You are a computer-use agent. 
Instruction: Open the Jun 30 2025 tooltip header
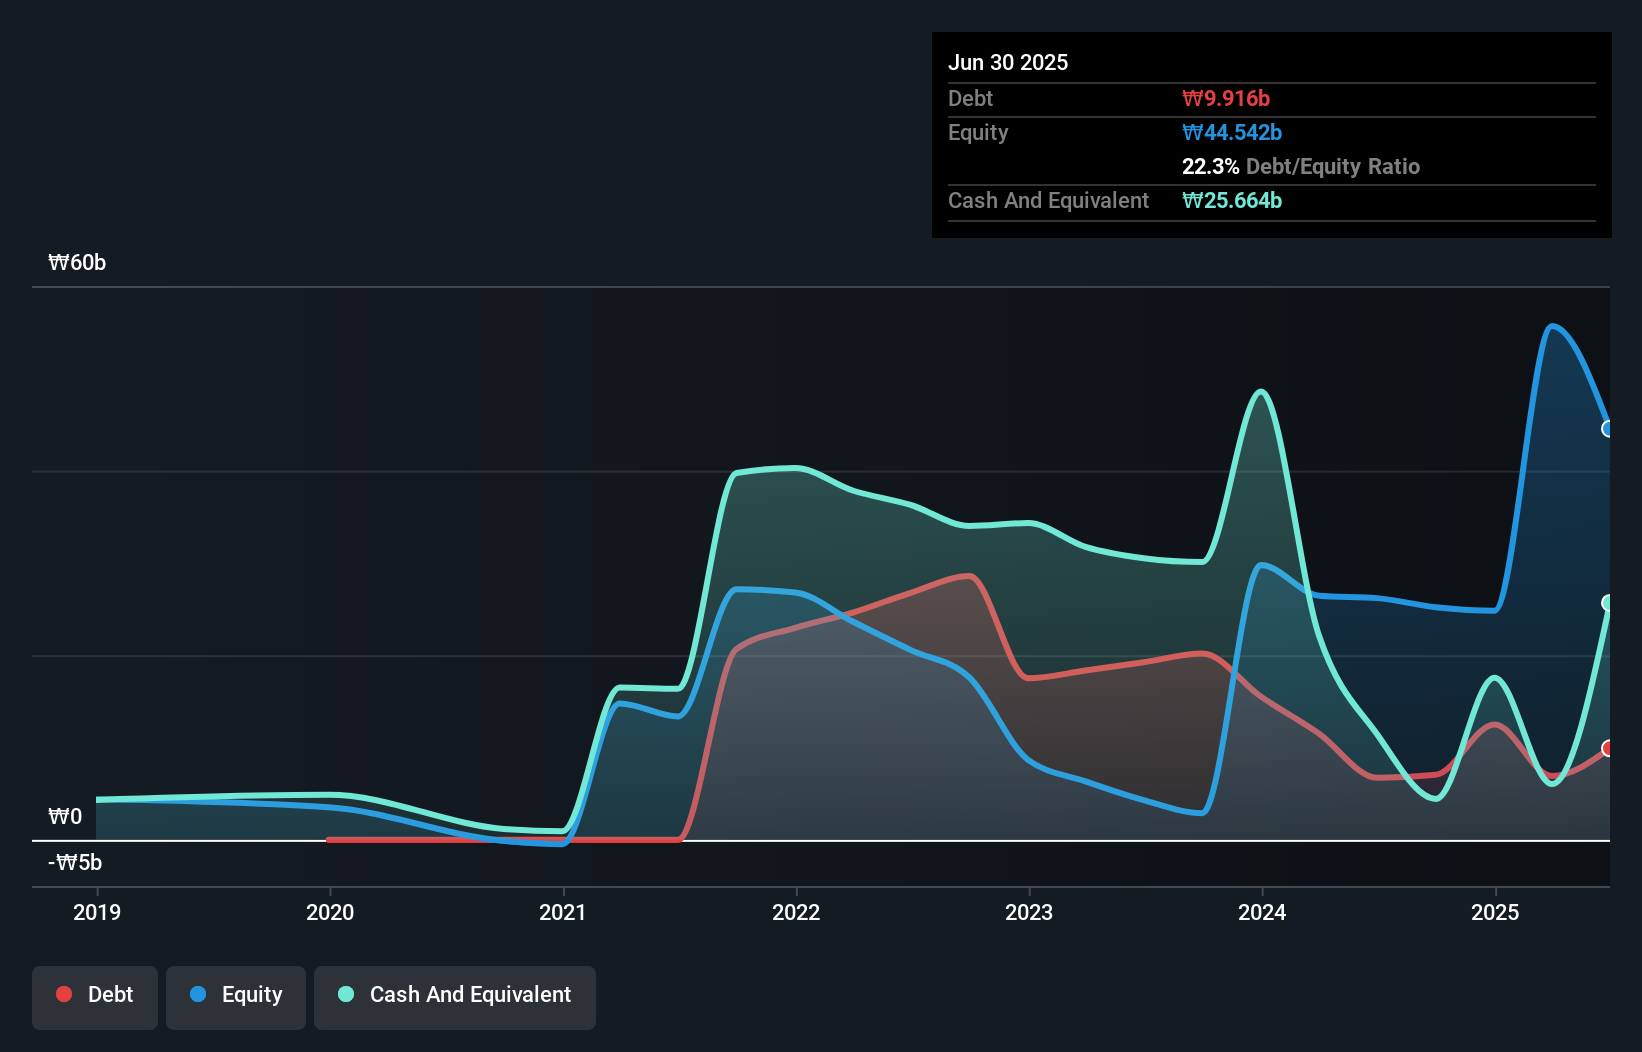point(1009,62)
